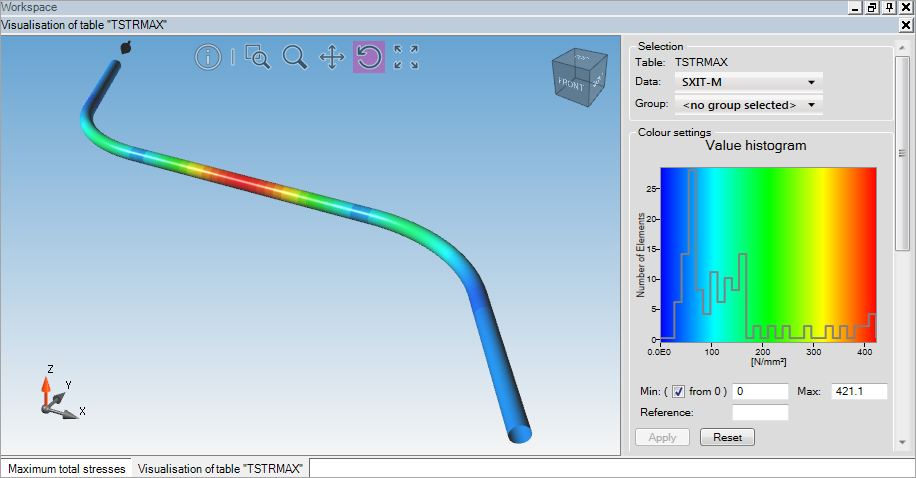The width and height of the screenshot is (916, 478).
Task: Pin the Workspace panel with pushpin icon
Action: (889, 8)
